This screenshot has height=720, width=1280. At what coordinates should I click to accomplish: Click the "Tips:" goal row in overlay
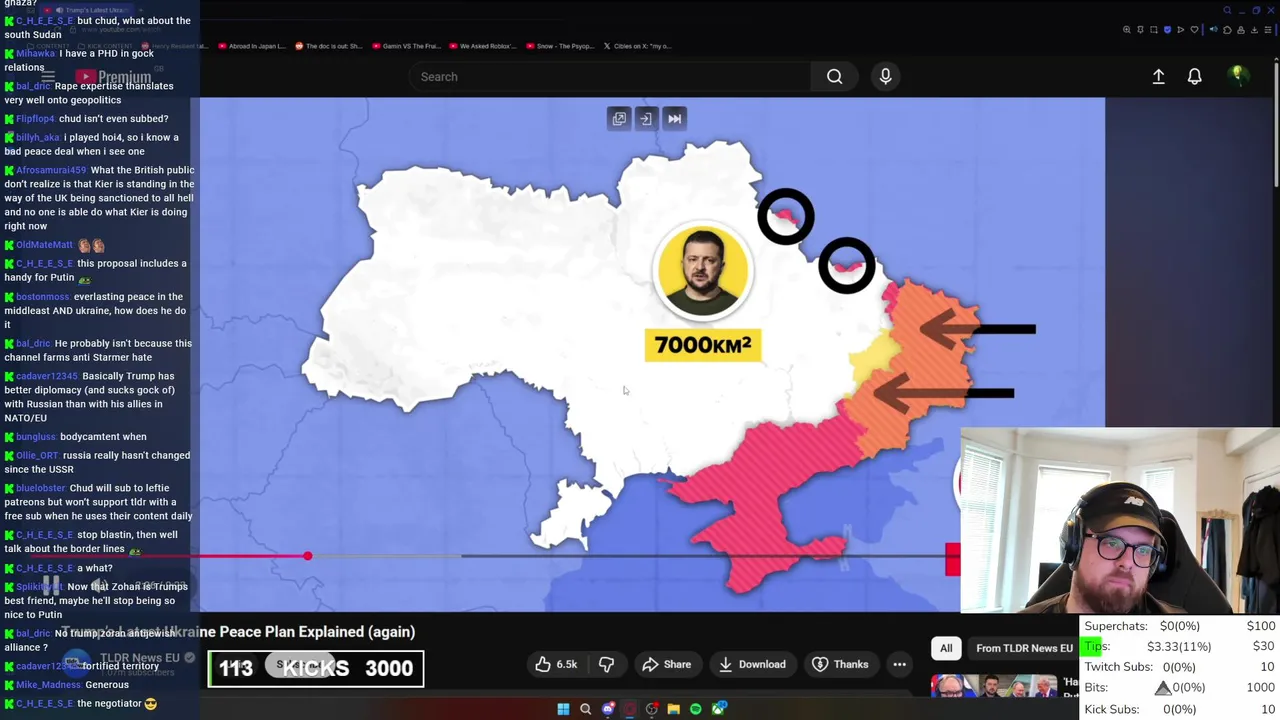click(1179, 646)
